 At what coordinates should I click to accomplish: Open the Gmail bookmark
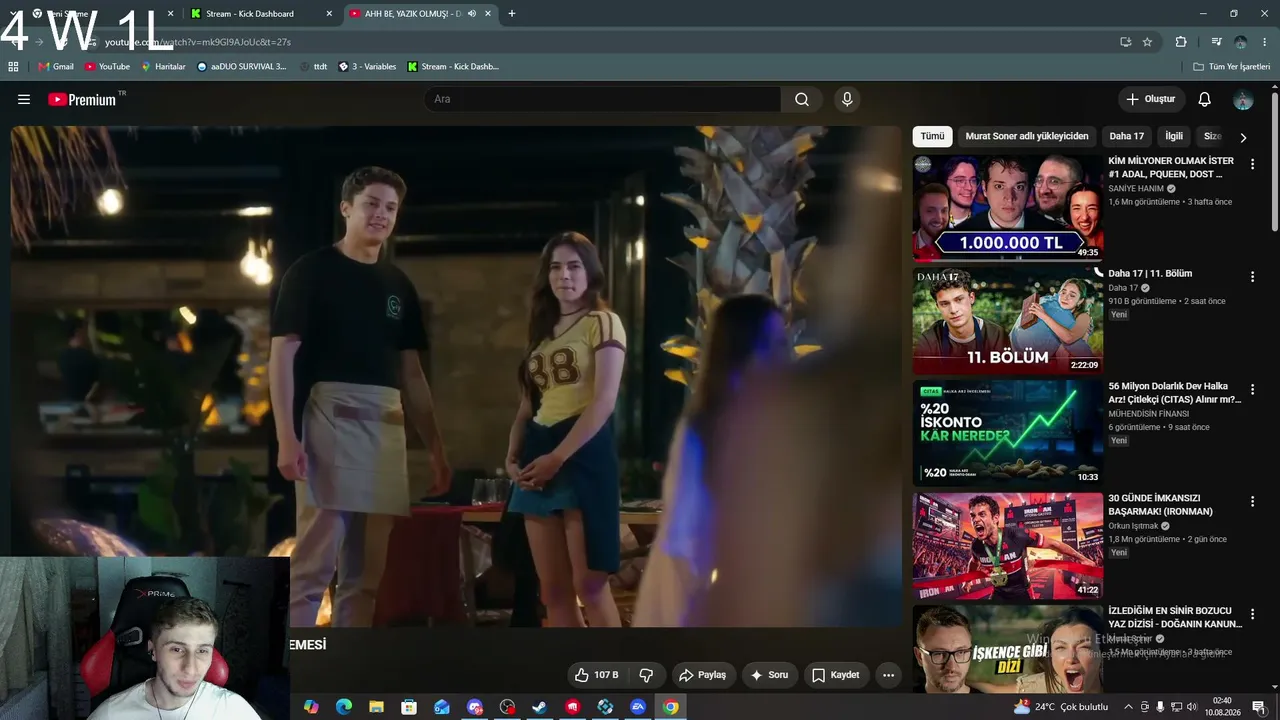(x=56, y=67)
